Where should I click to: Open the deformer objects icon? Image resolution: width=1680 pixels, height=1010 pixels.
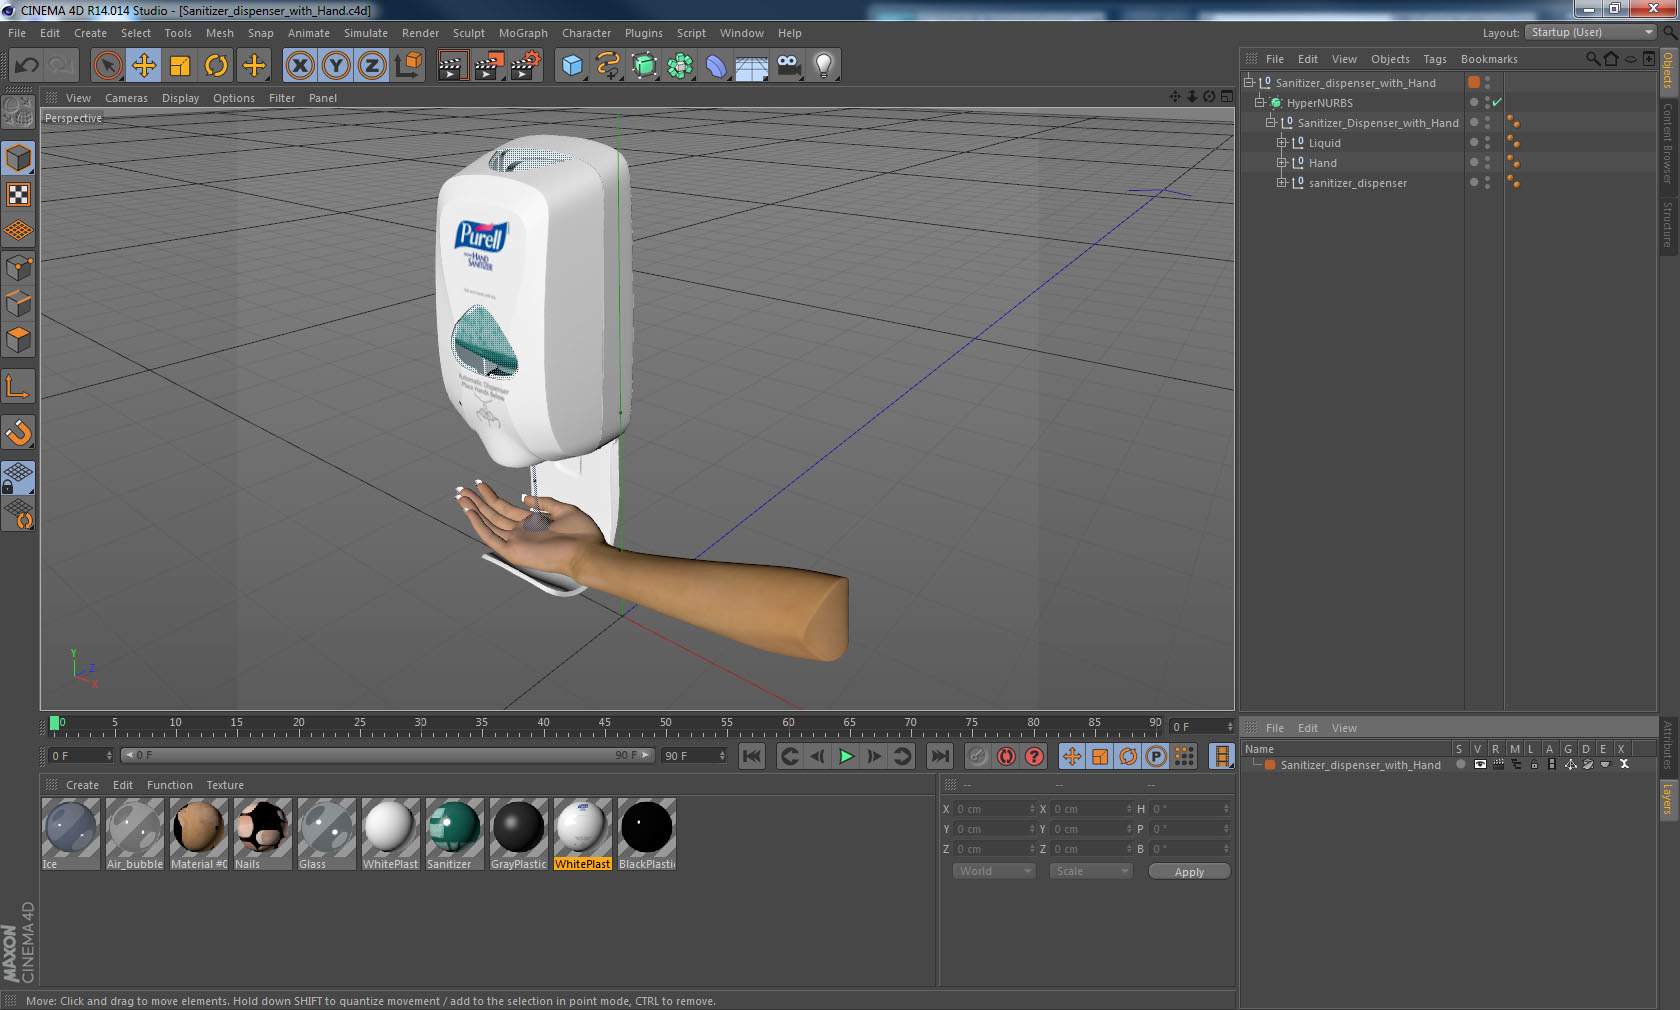[716, 66]
